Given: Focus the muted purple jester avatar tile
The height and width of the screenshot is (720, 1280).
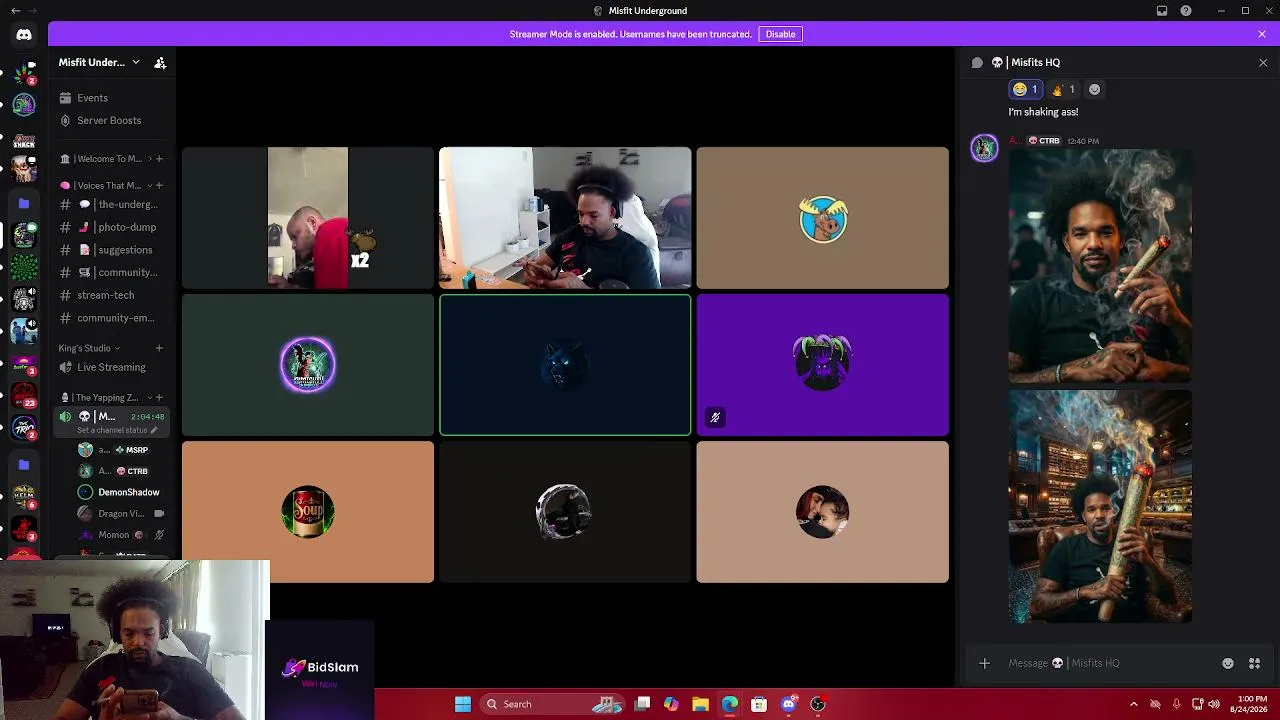Looking at the screenshot, I should pos(822,365).
